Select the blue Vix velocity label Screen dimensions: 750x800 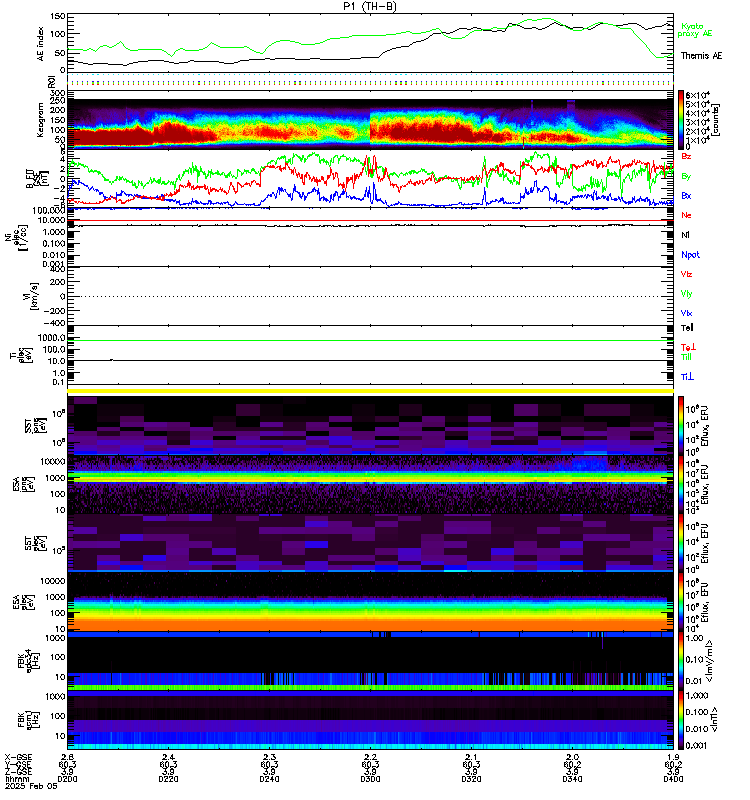(x=686, y=313)
